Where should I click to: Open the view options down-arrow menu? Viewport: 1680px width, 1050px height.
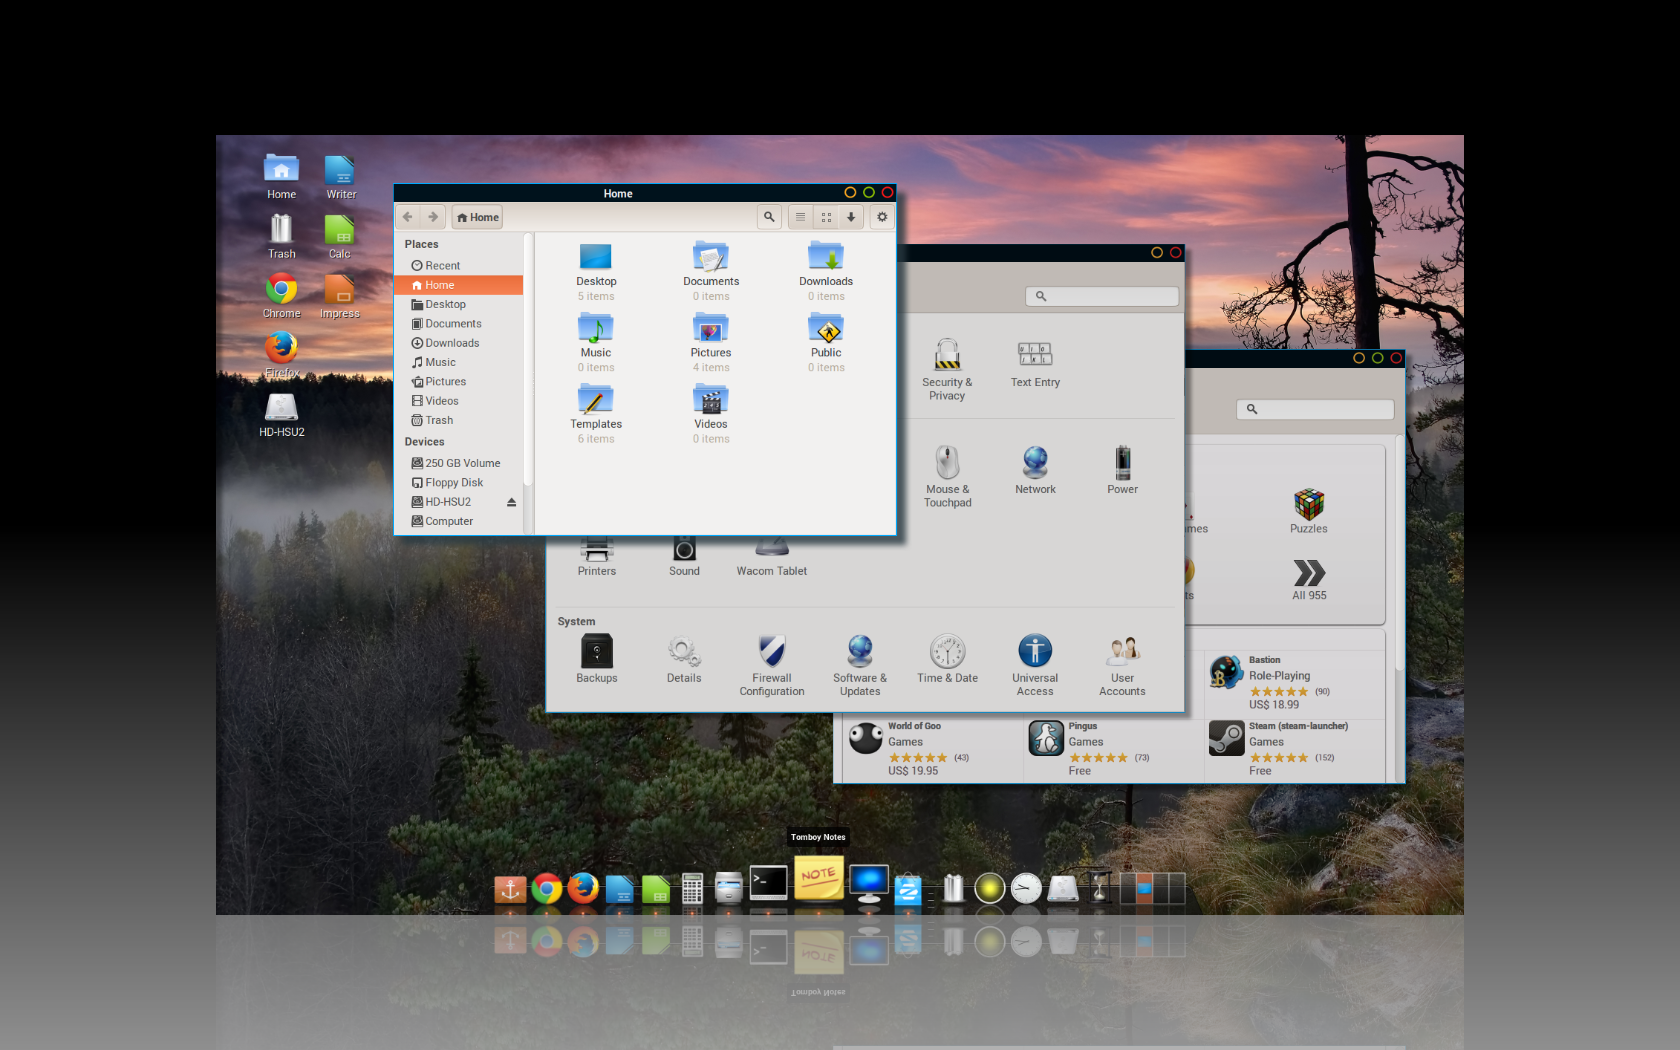pyautogui.click(x=851, y=217)
